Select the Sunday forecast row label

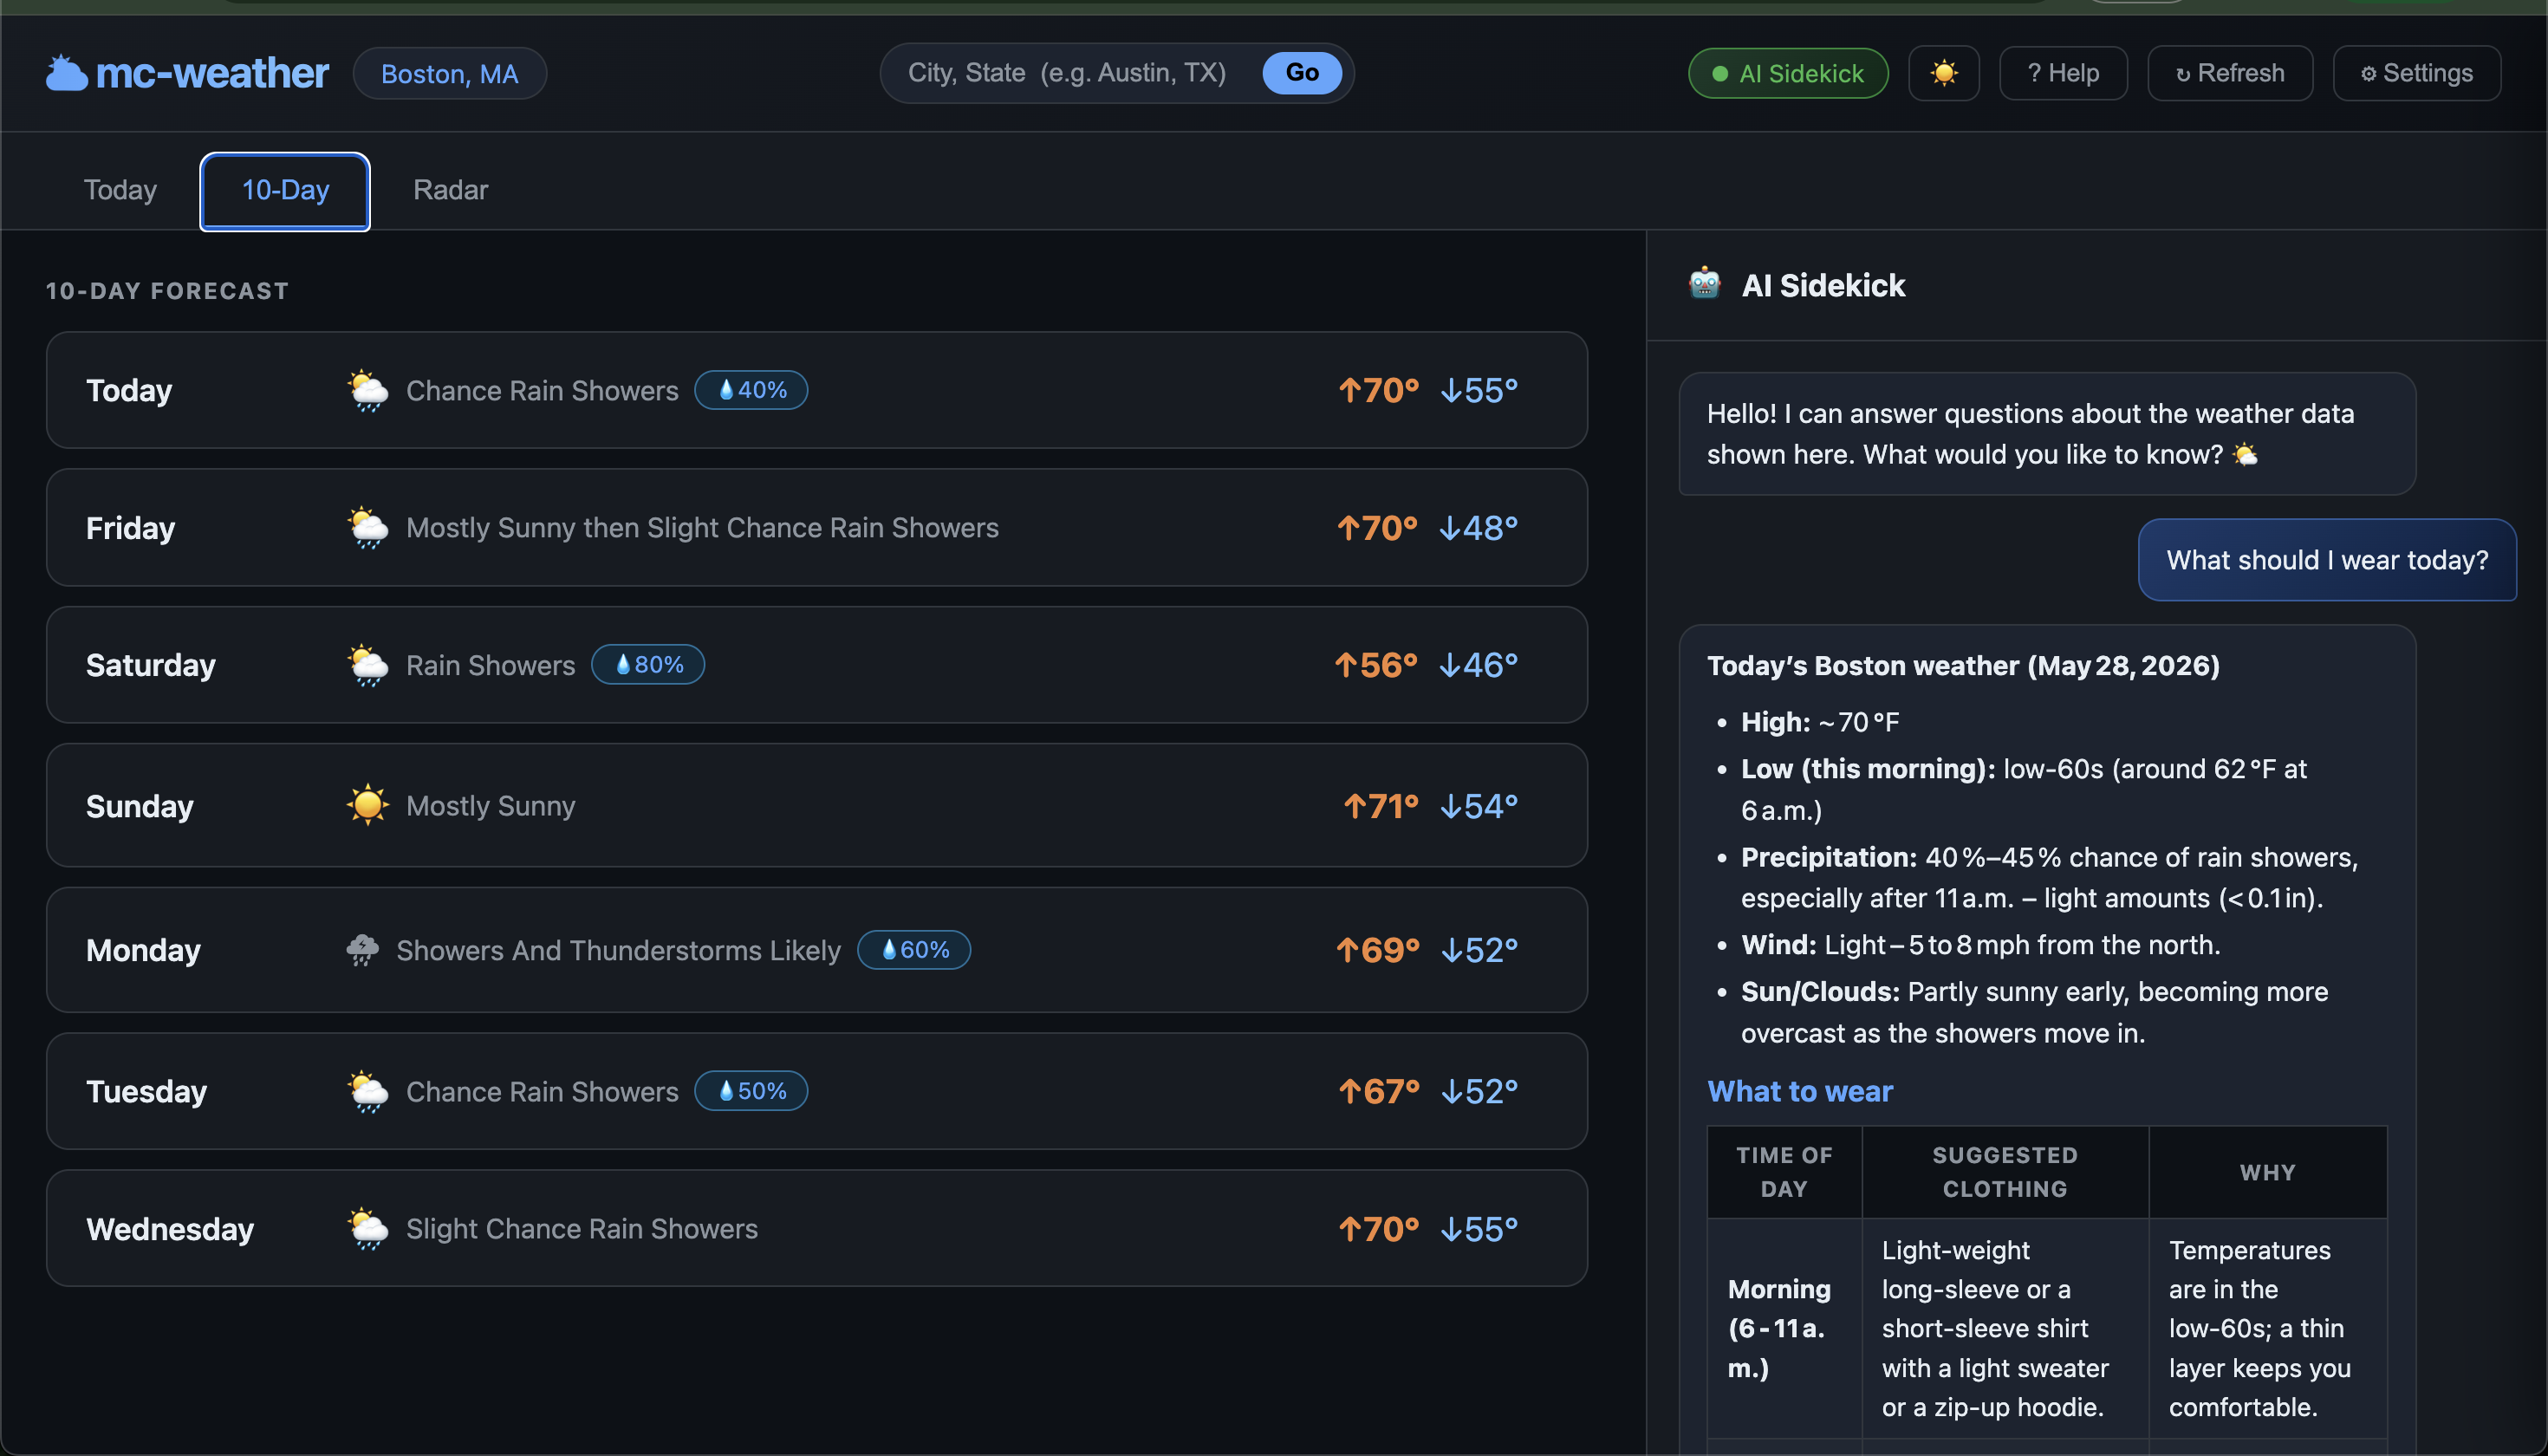pyautogui.click(x=139, y=806)
